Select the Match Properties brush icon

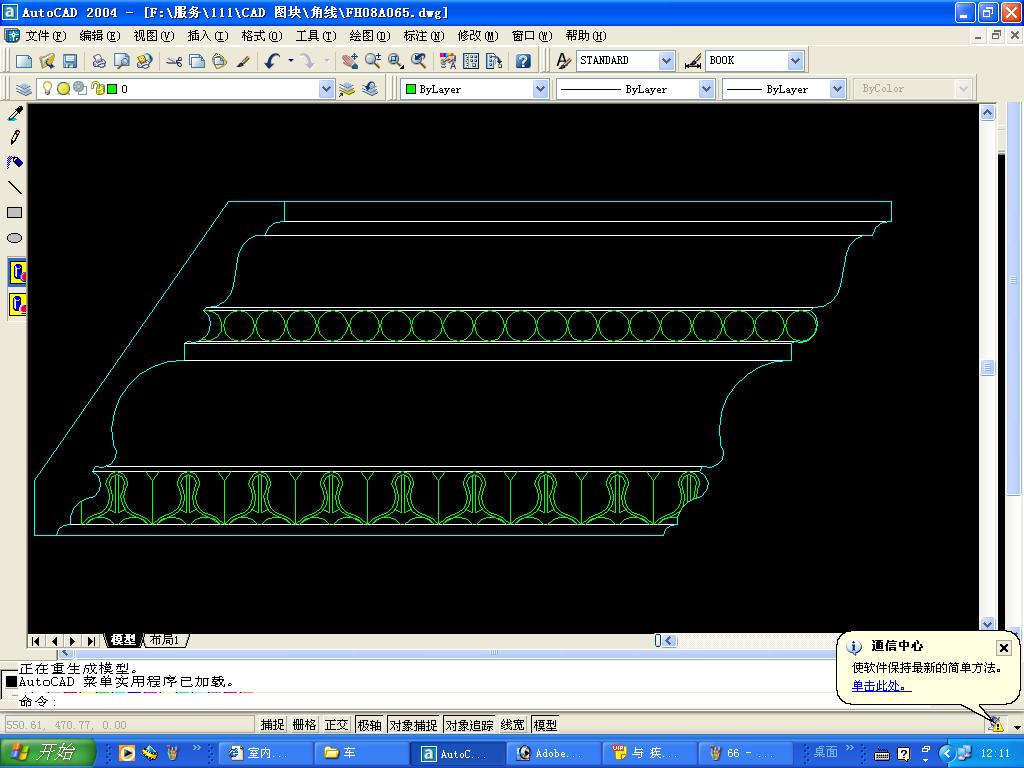(x=243, y=61)
